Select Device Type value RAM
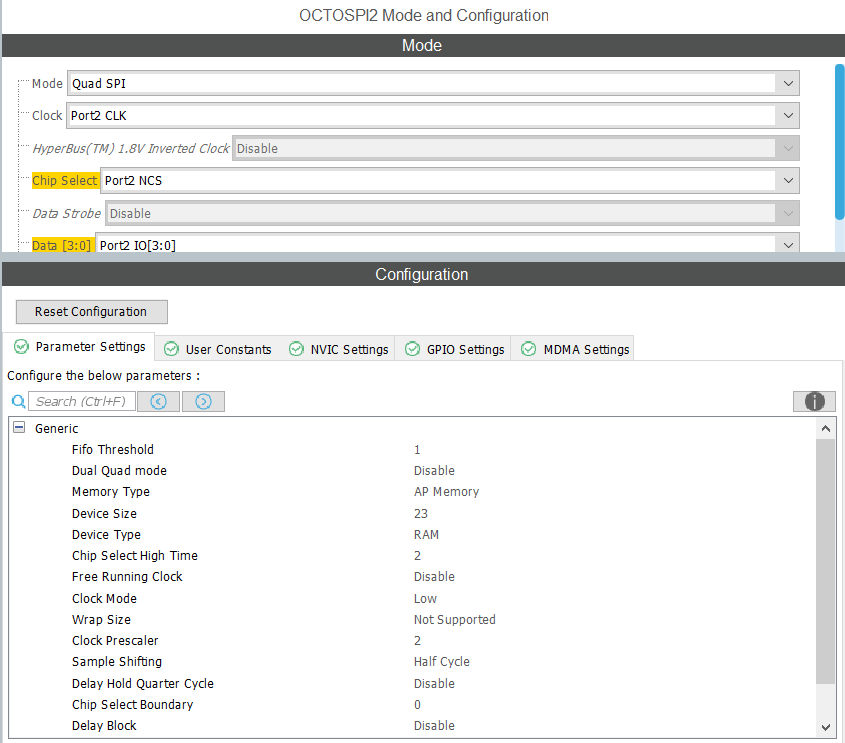 coord(426,534)
